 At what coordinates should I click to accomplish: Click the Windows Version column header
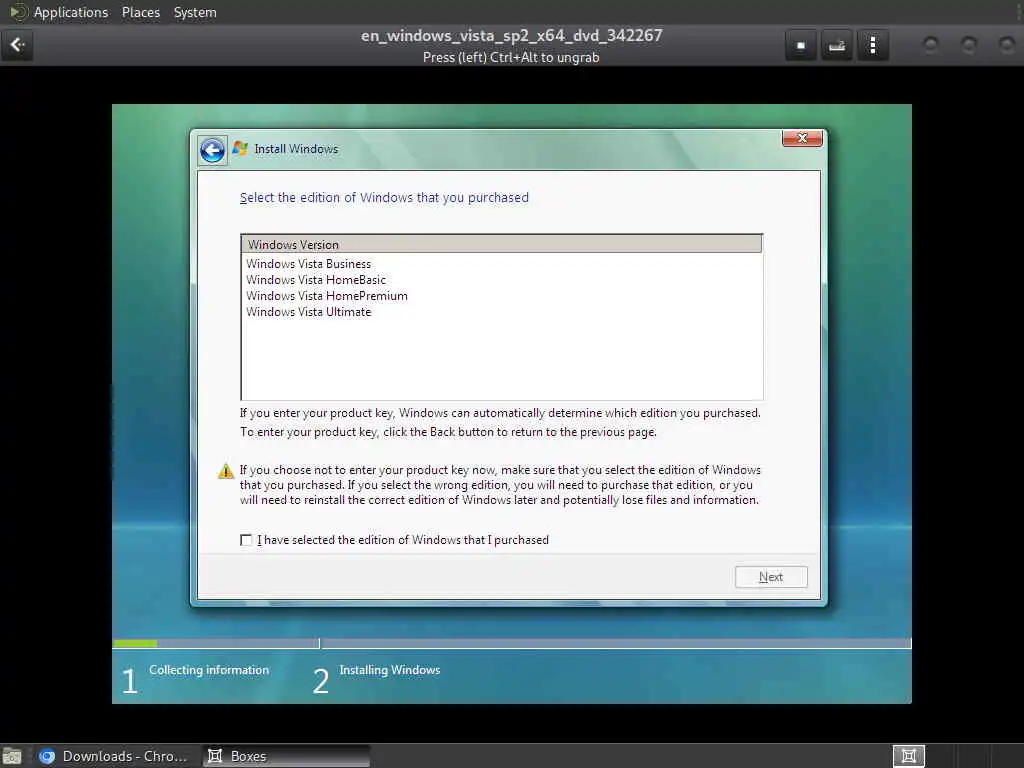tap(501, 244)
